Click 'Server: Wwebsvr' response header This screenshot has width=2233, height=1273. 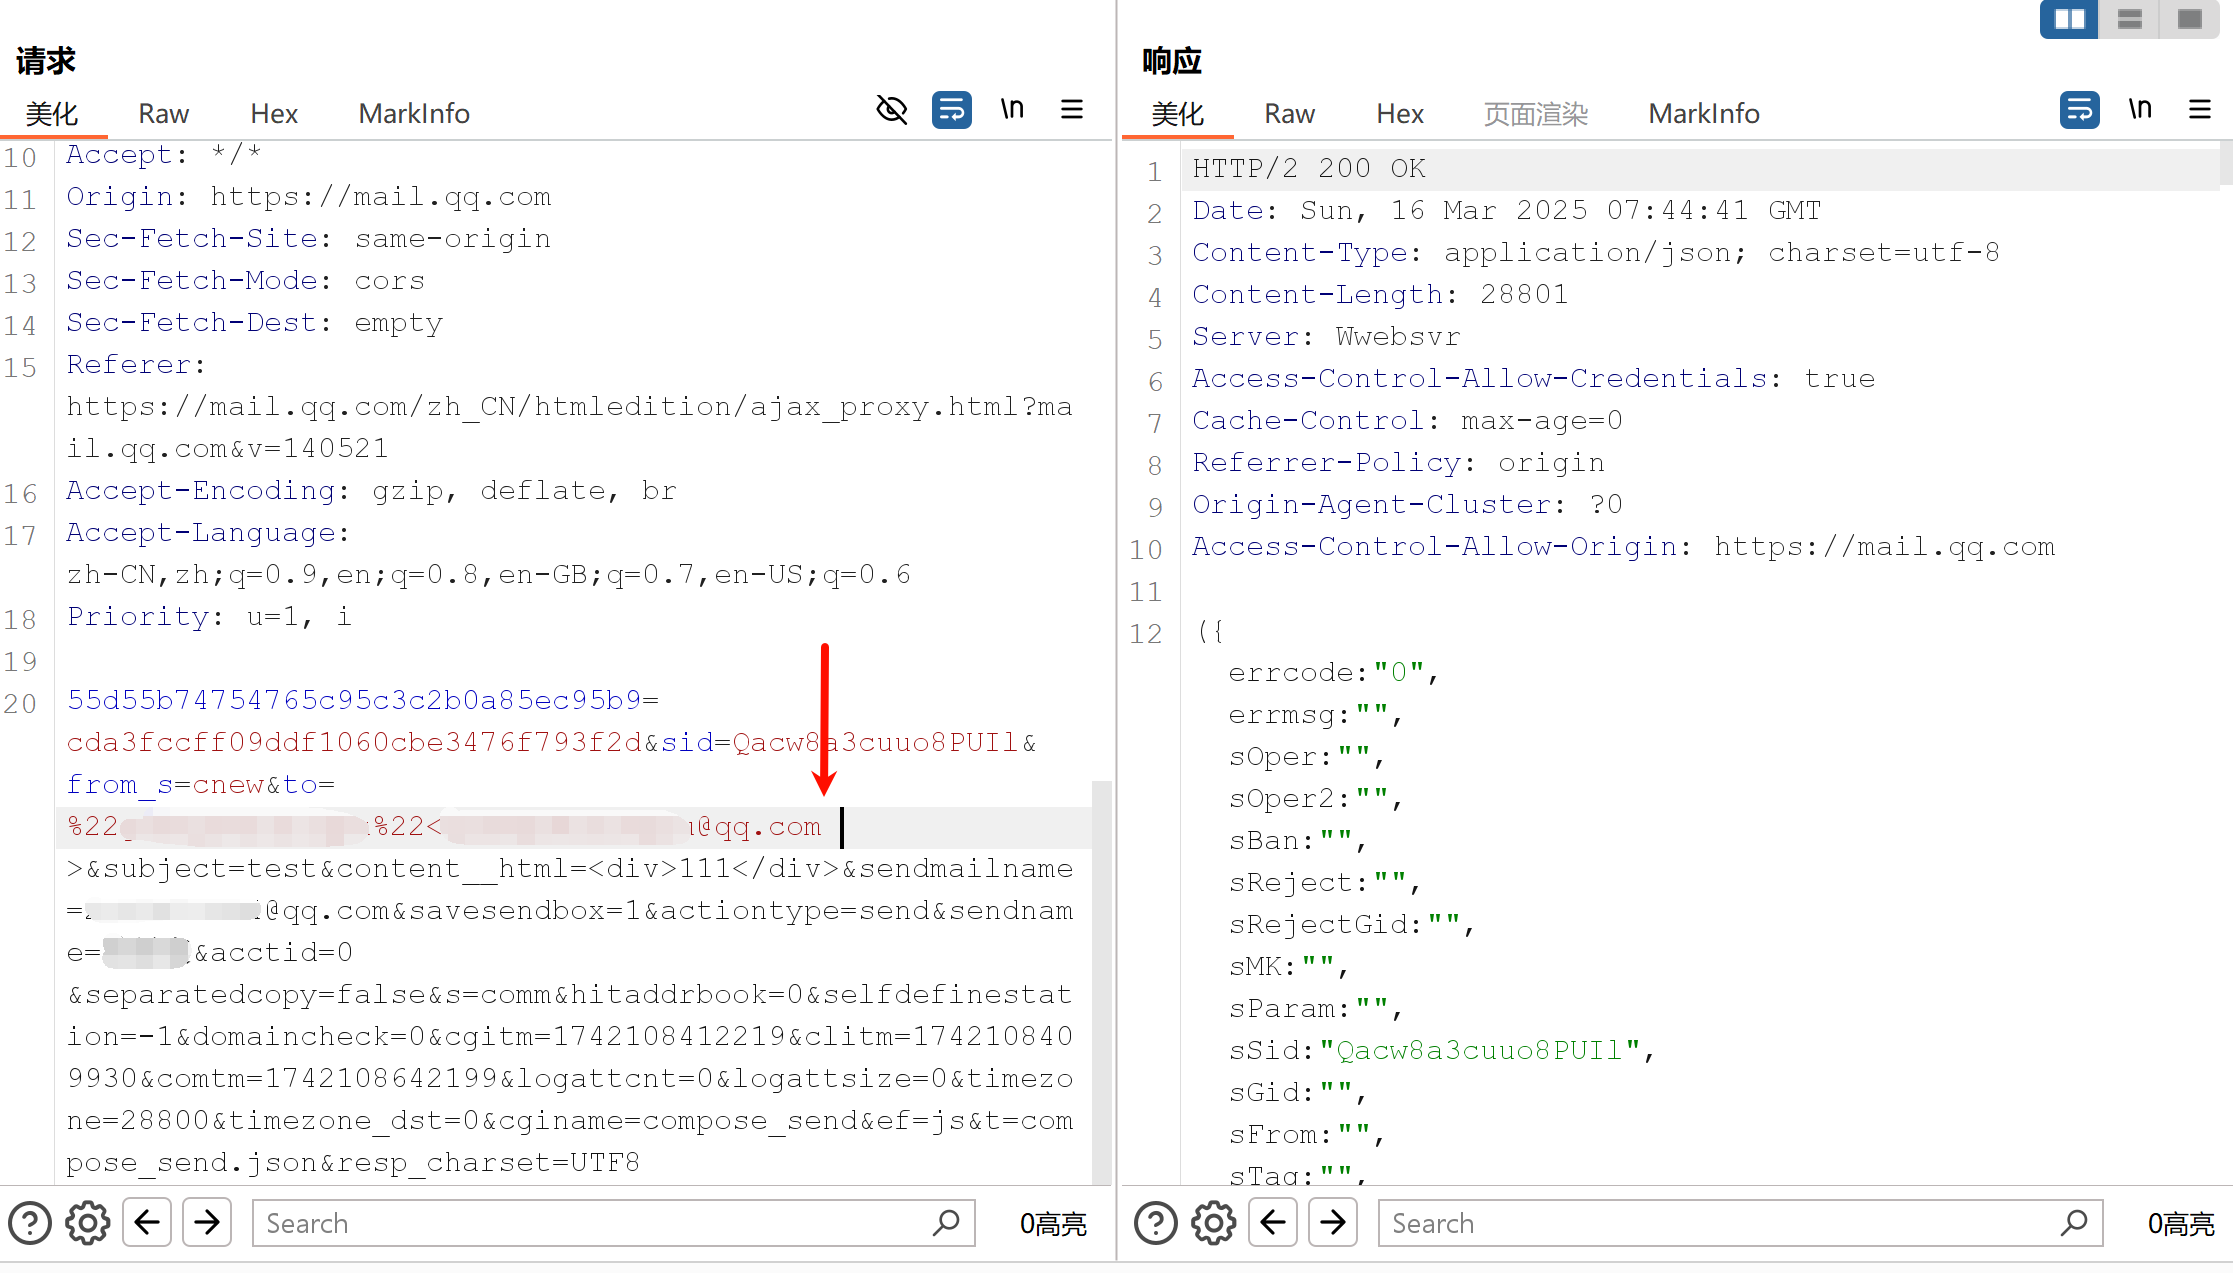tap(1326, 337)
